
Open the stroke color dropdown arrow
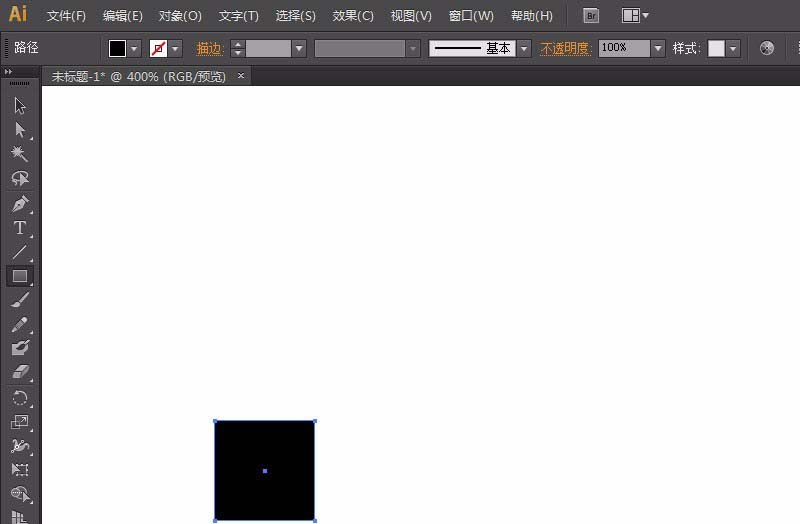pos(176,49)
